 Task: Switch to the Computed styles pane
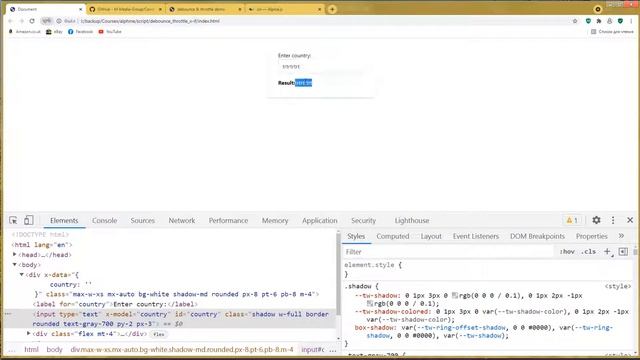click(x=393, y=236)
